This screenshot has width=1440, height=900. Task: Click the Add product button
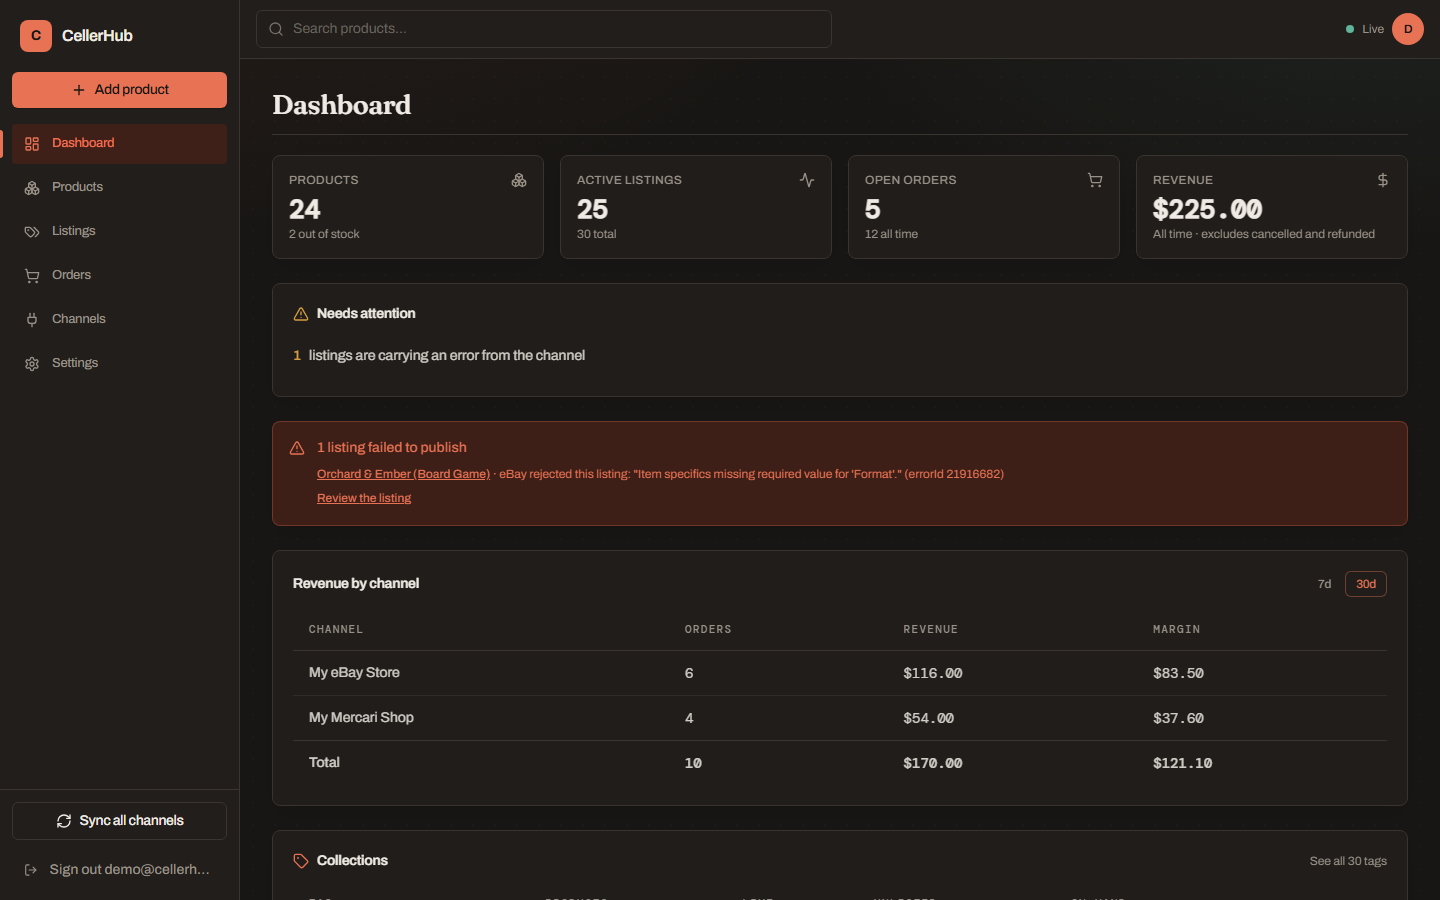point(120,90)
